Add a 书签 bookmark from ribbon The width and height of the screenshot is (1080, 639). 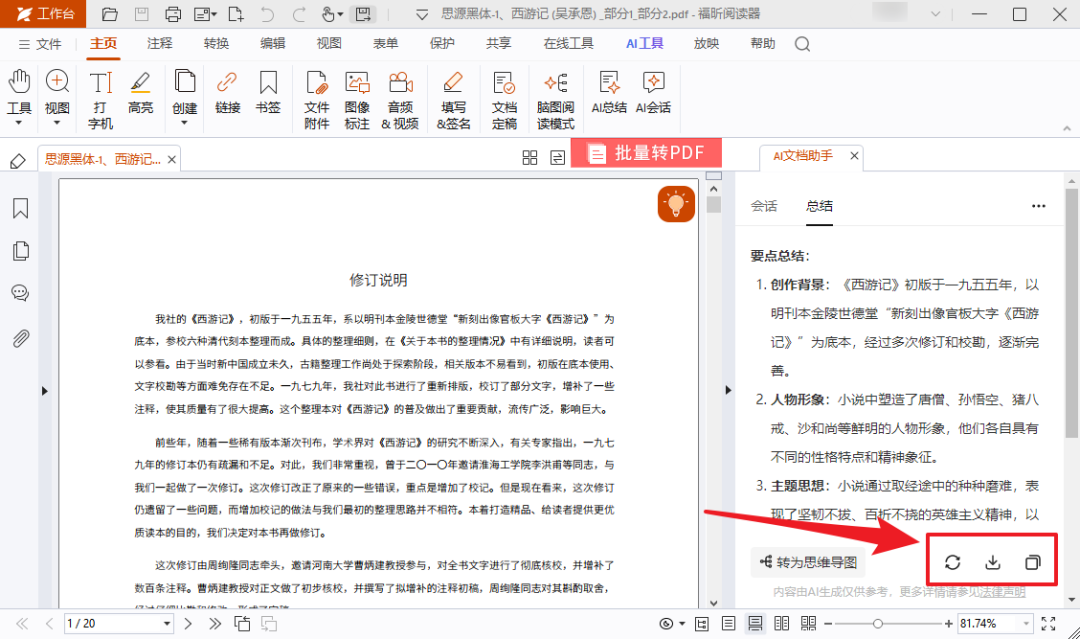click(268, 92)
